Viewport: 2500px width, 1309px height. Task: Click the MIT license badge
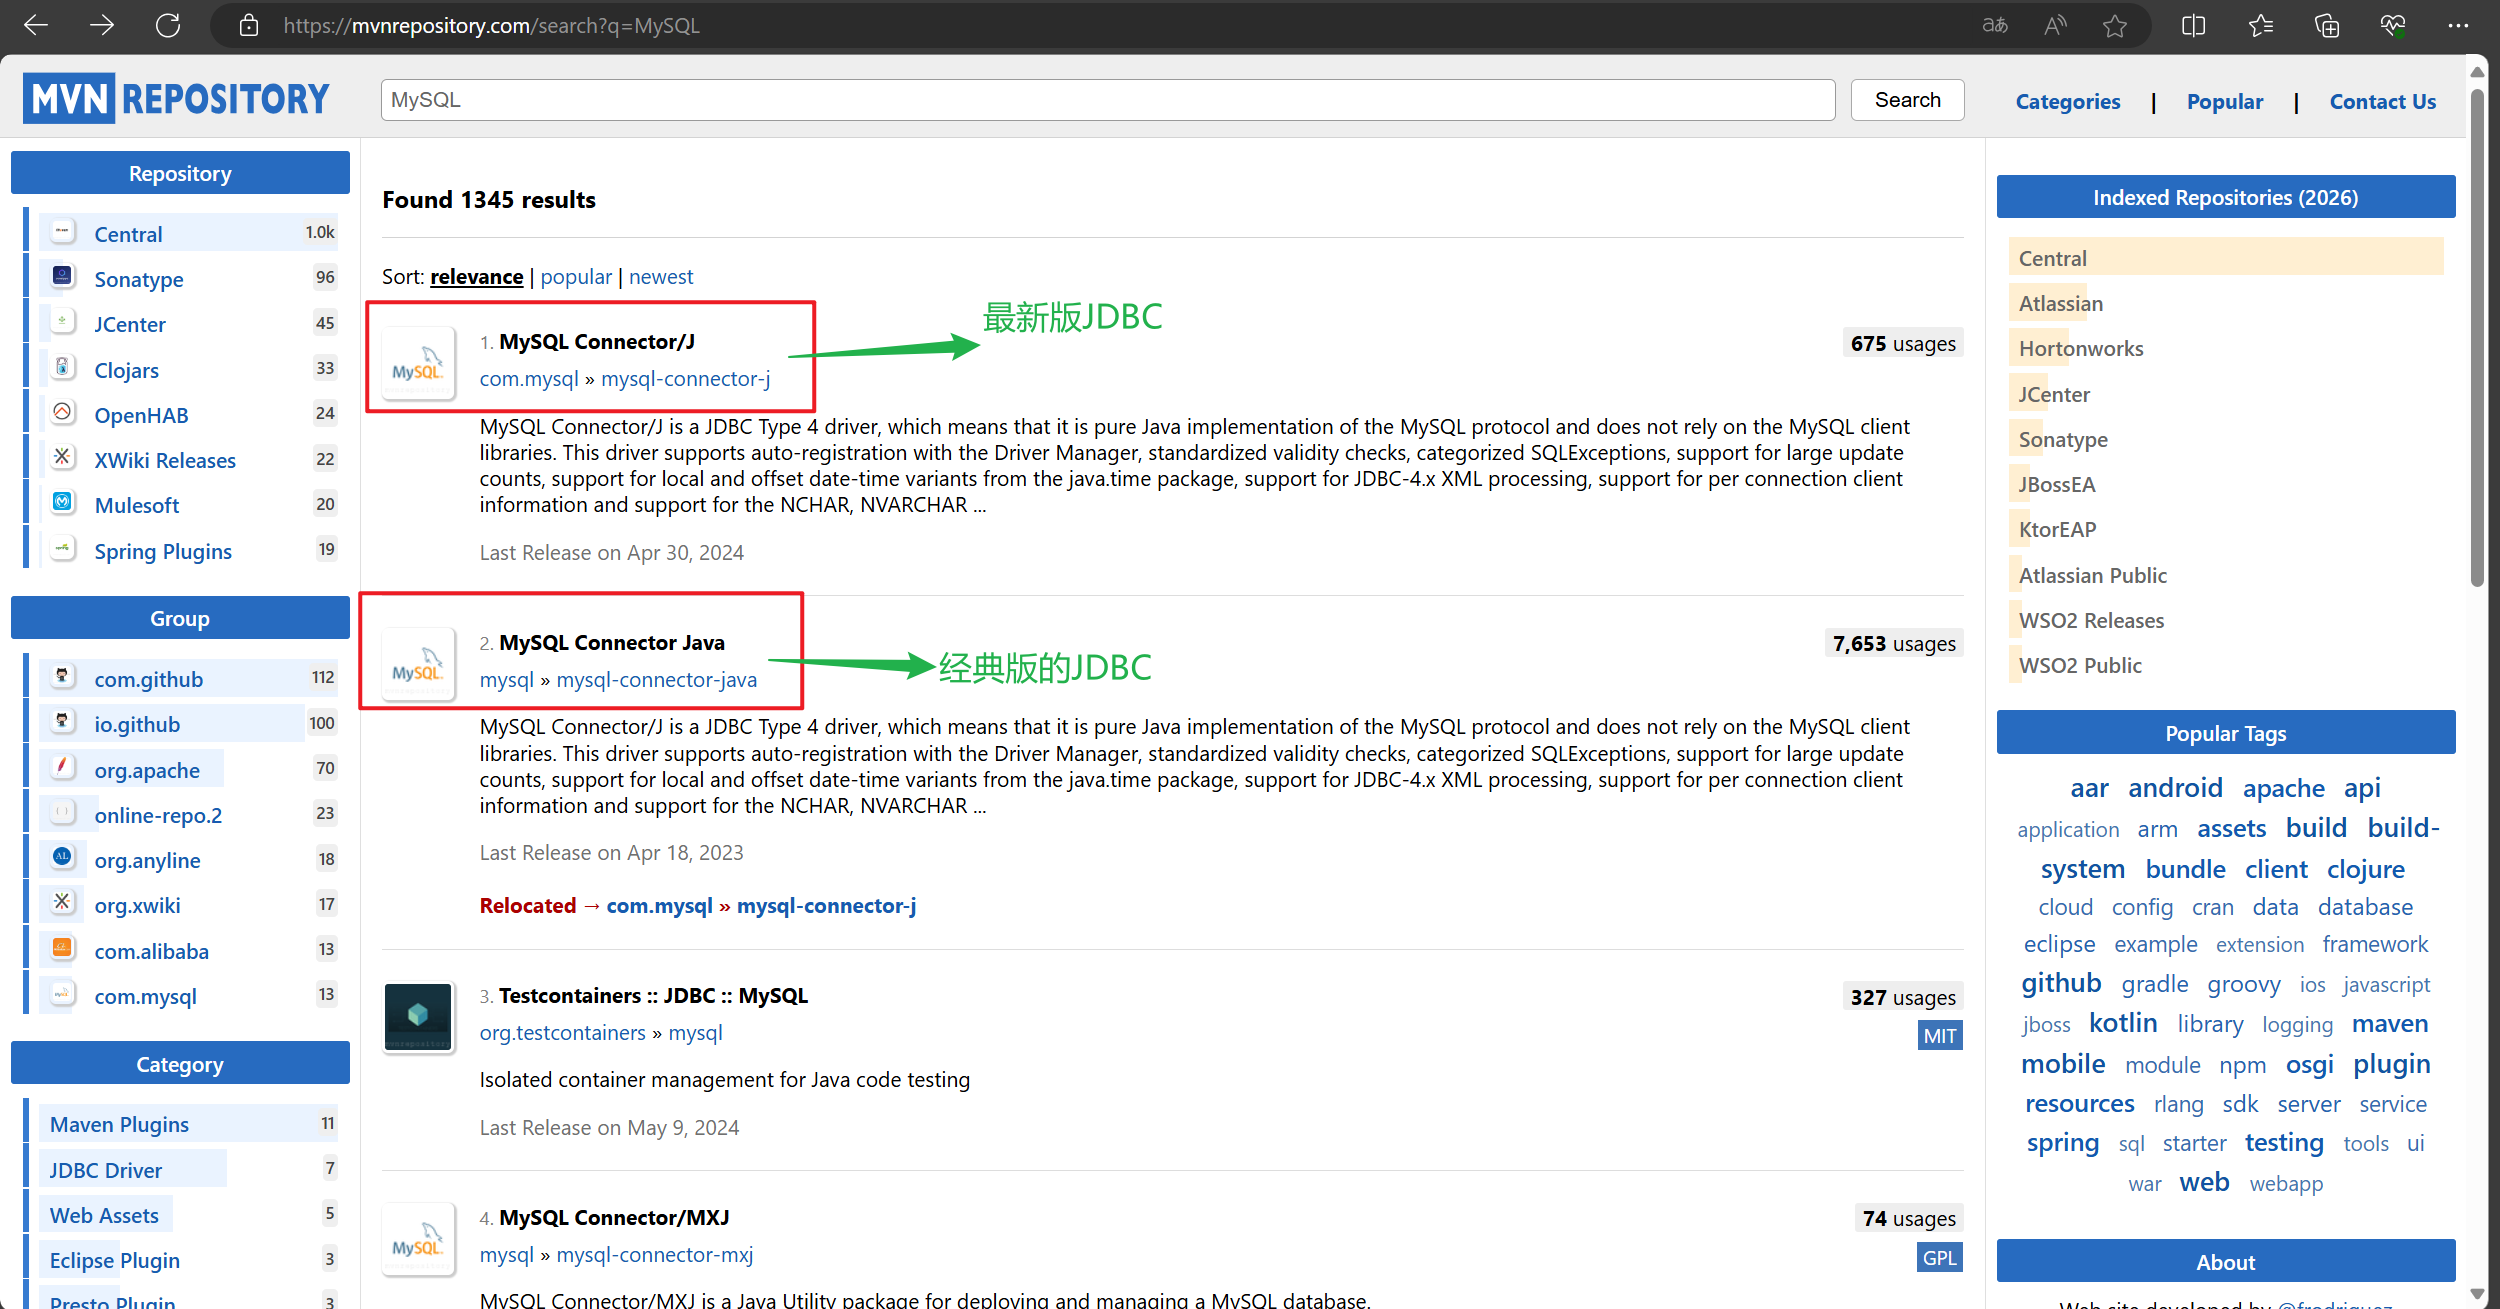pos(1940,1036)
